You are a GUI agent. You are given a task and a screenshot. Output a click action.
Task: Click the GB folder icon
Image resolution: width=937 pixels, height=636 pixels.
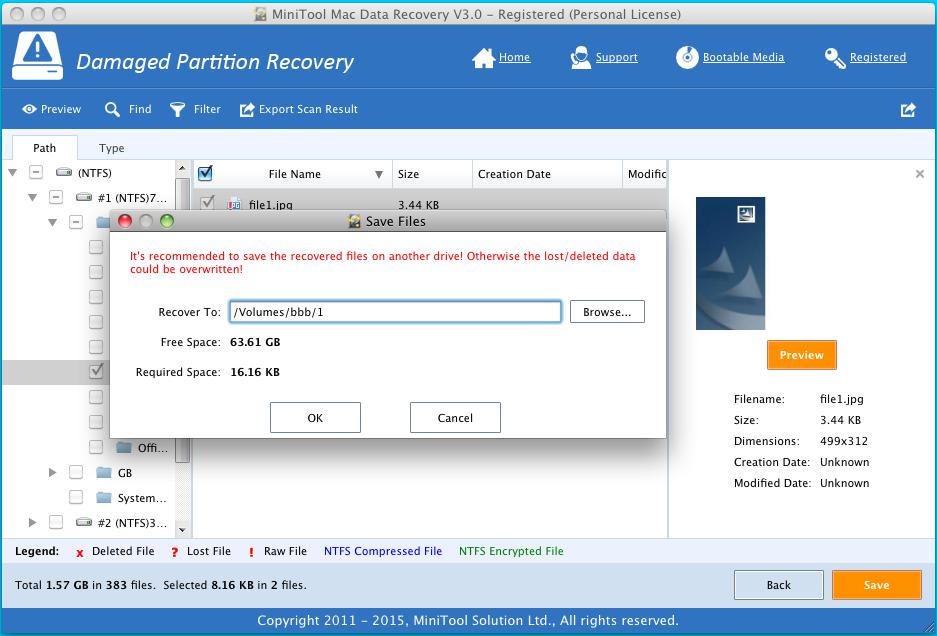[104, 473]
